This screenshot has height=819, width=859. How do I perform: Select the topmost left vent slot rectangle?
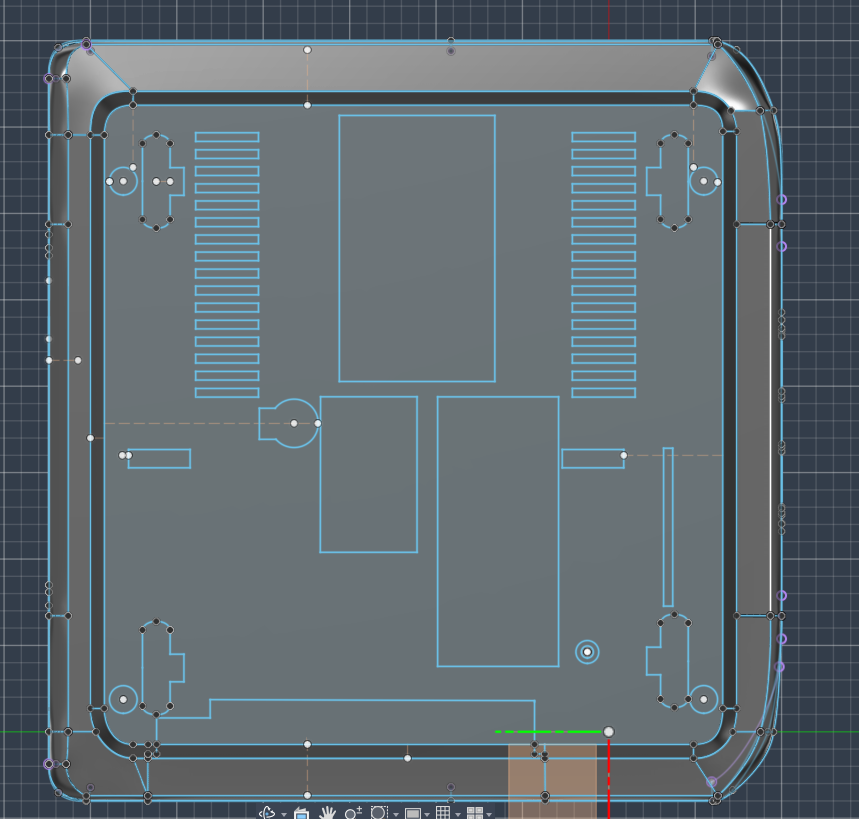coord(227,137)
